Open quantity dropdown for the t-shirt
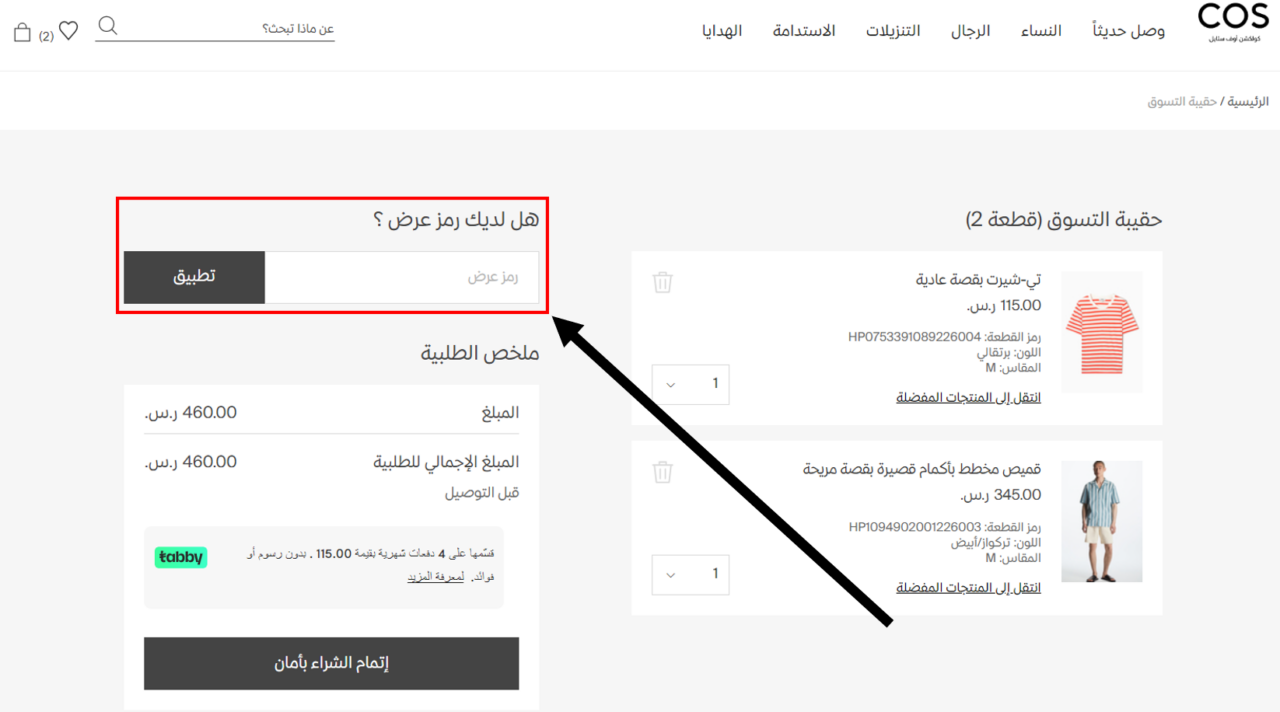This screenshot has width=1280, height=712. [690, 384]
